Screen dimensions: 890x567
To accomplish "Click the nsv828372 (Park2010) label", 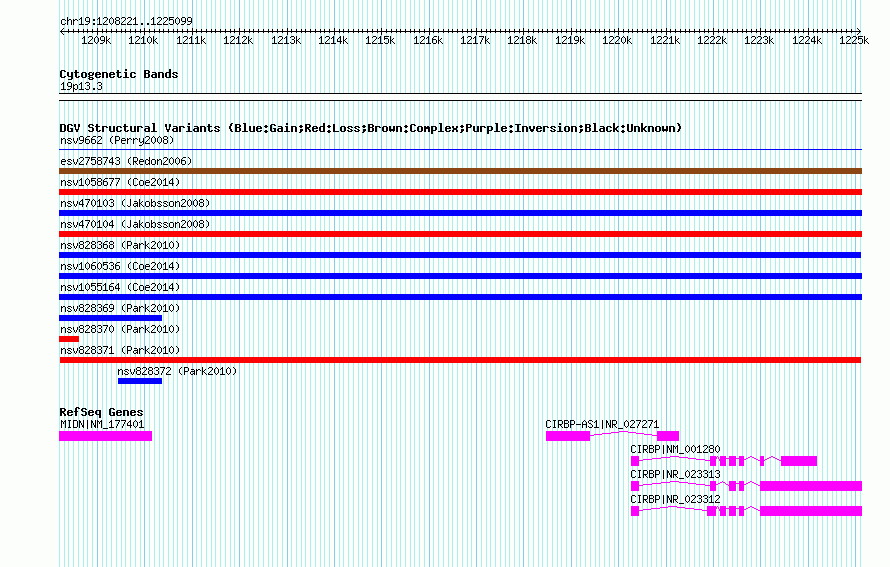I will click(177, 371).
